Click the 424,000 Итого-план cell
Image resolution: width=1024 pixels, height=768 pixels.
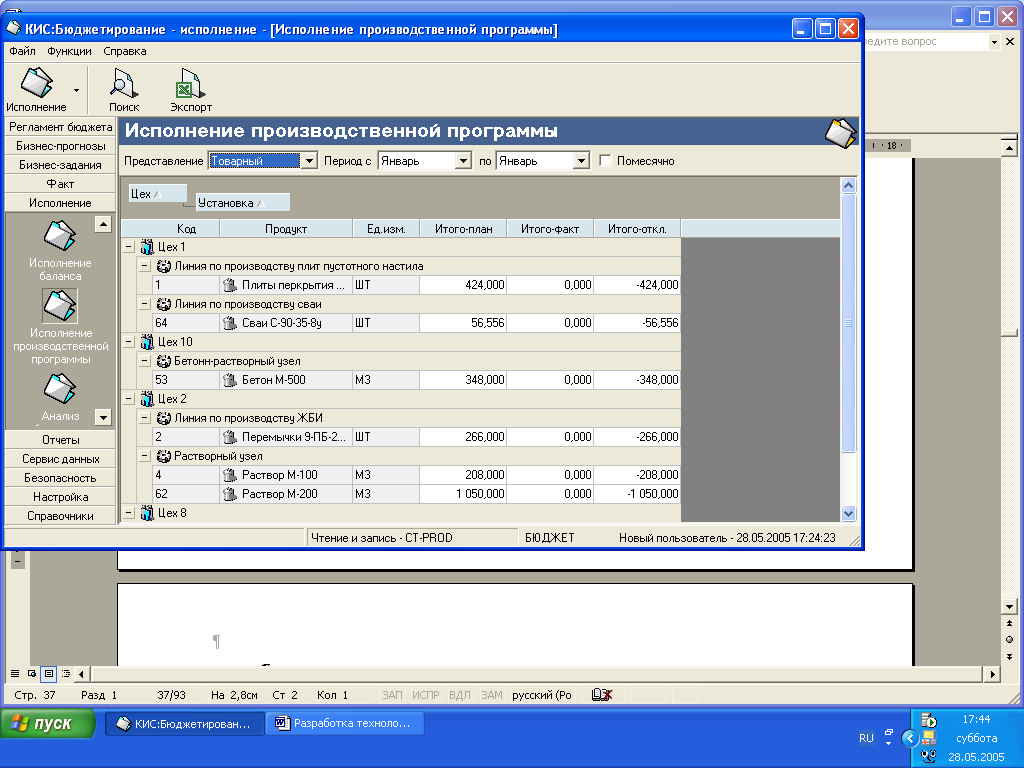coord(464,285)
